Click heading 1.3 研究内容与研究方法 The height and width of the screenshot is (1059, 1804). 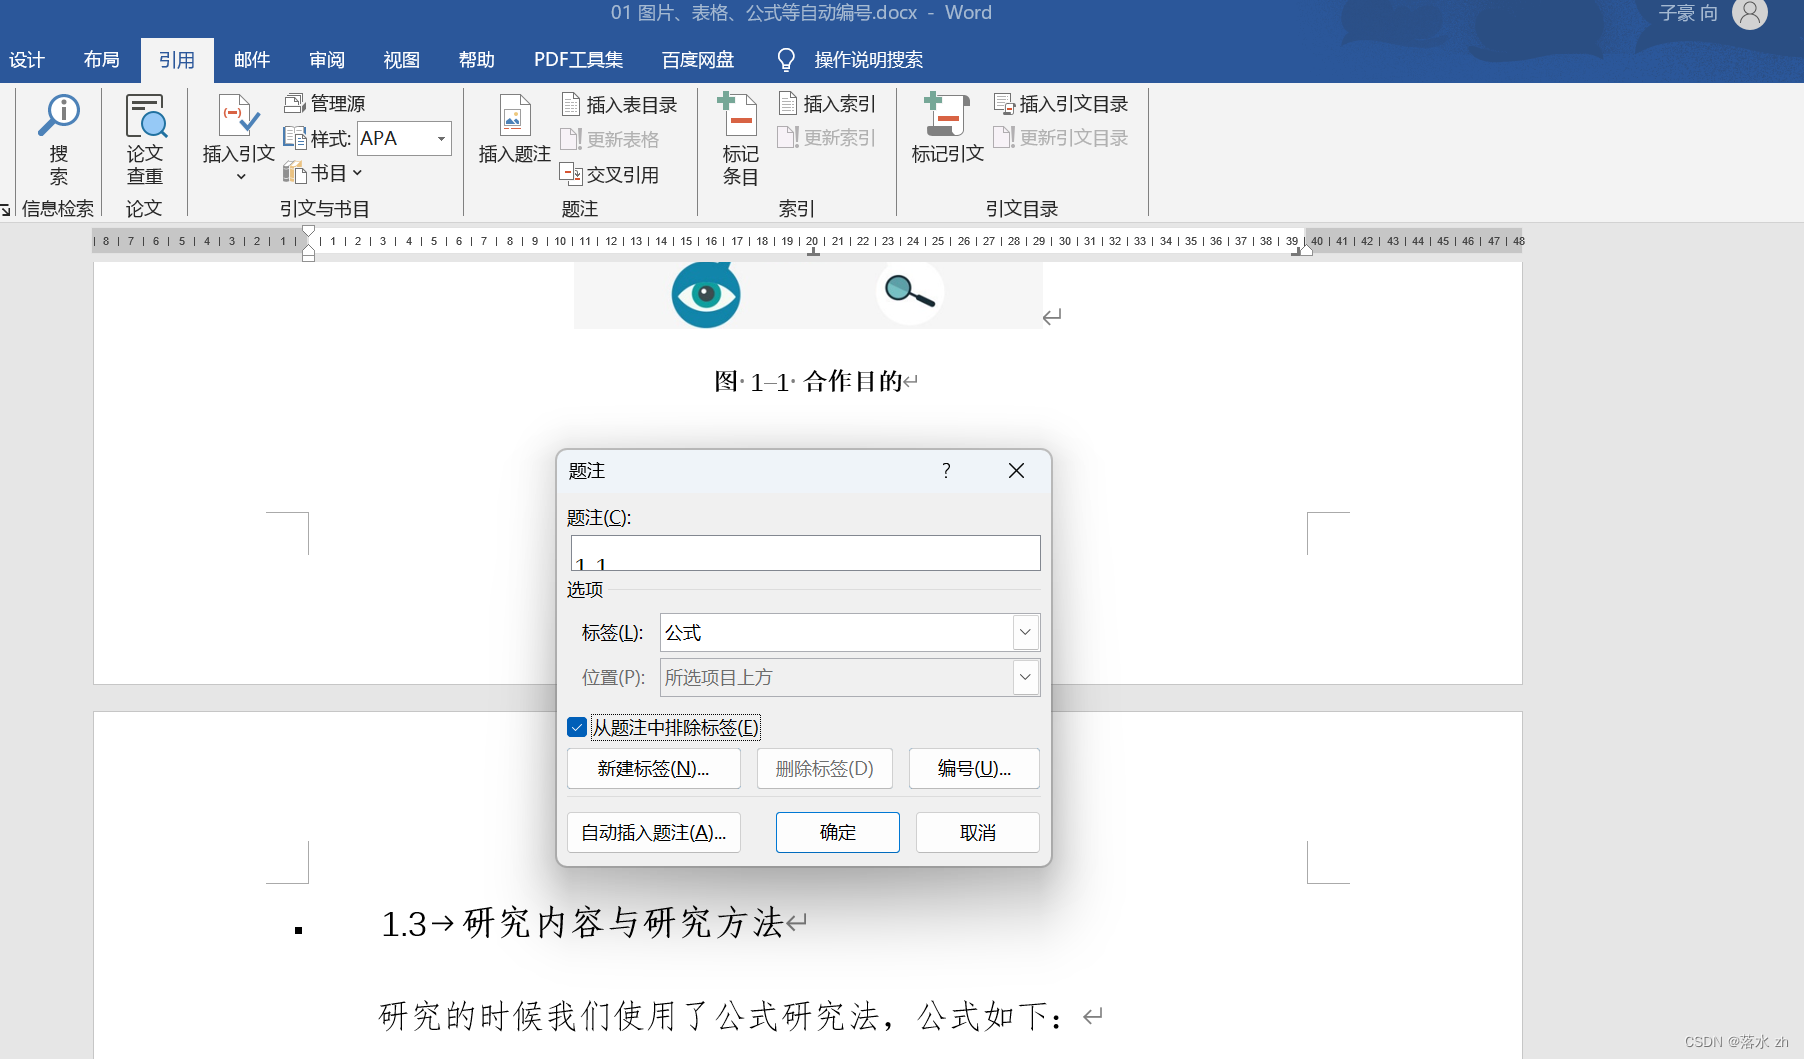(x=582, y=923)
